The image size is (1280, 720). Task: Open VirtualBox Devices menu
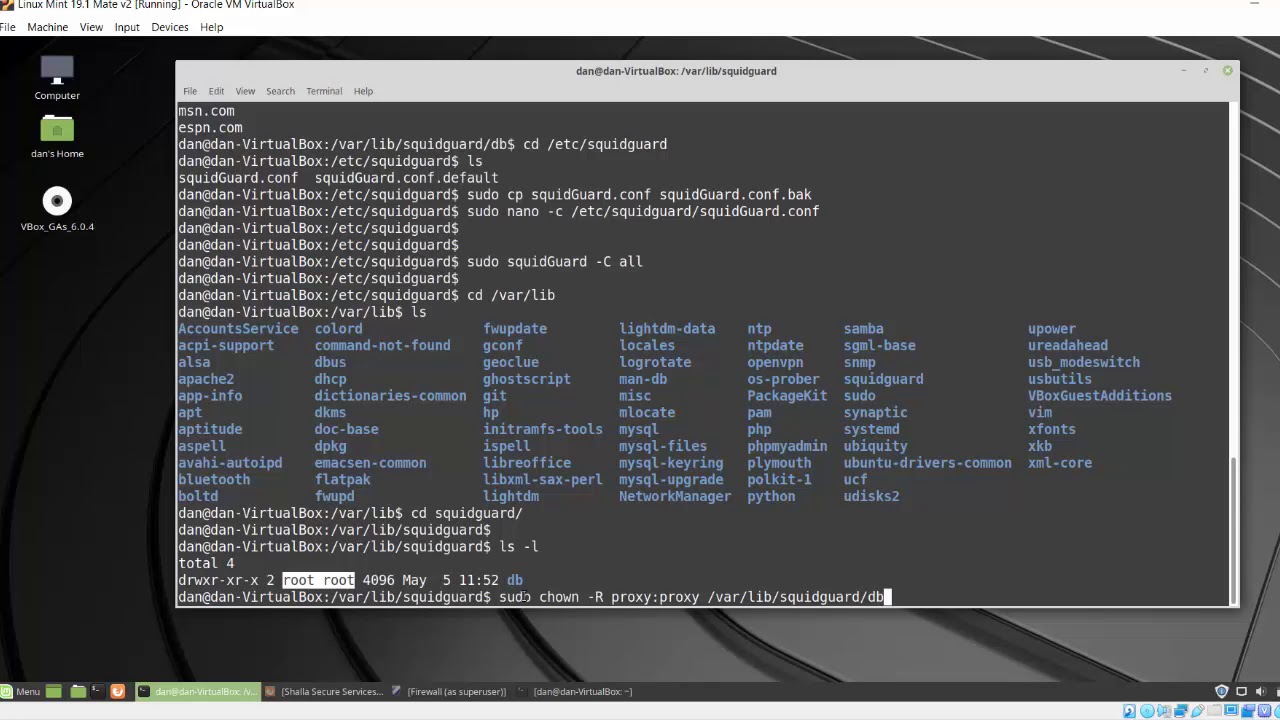coord(170,27)
